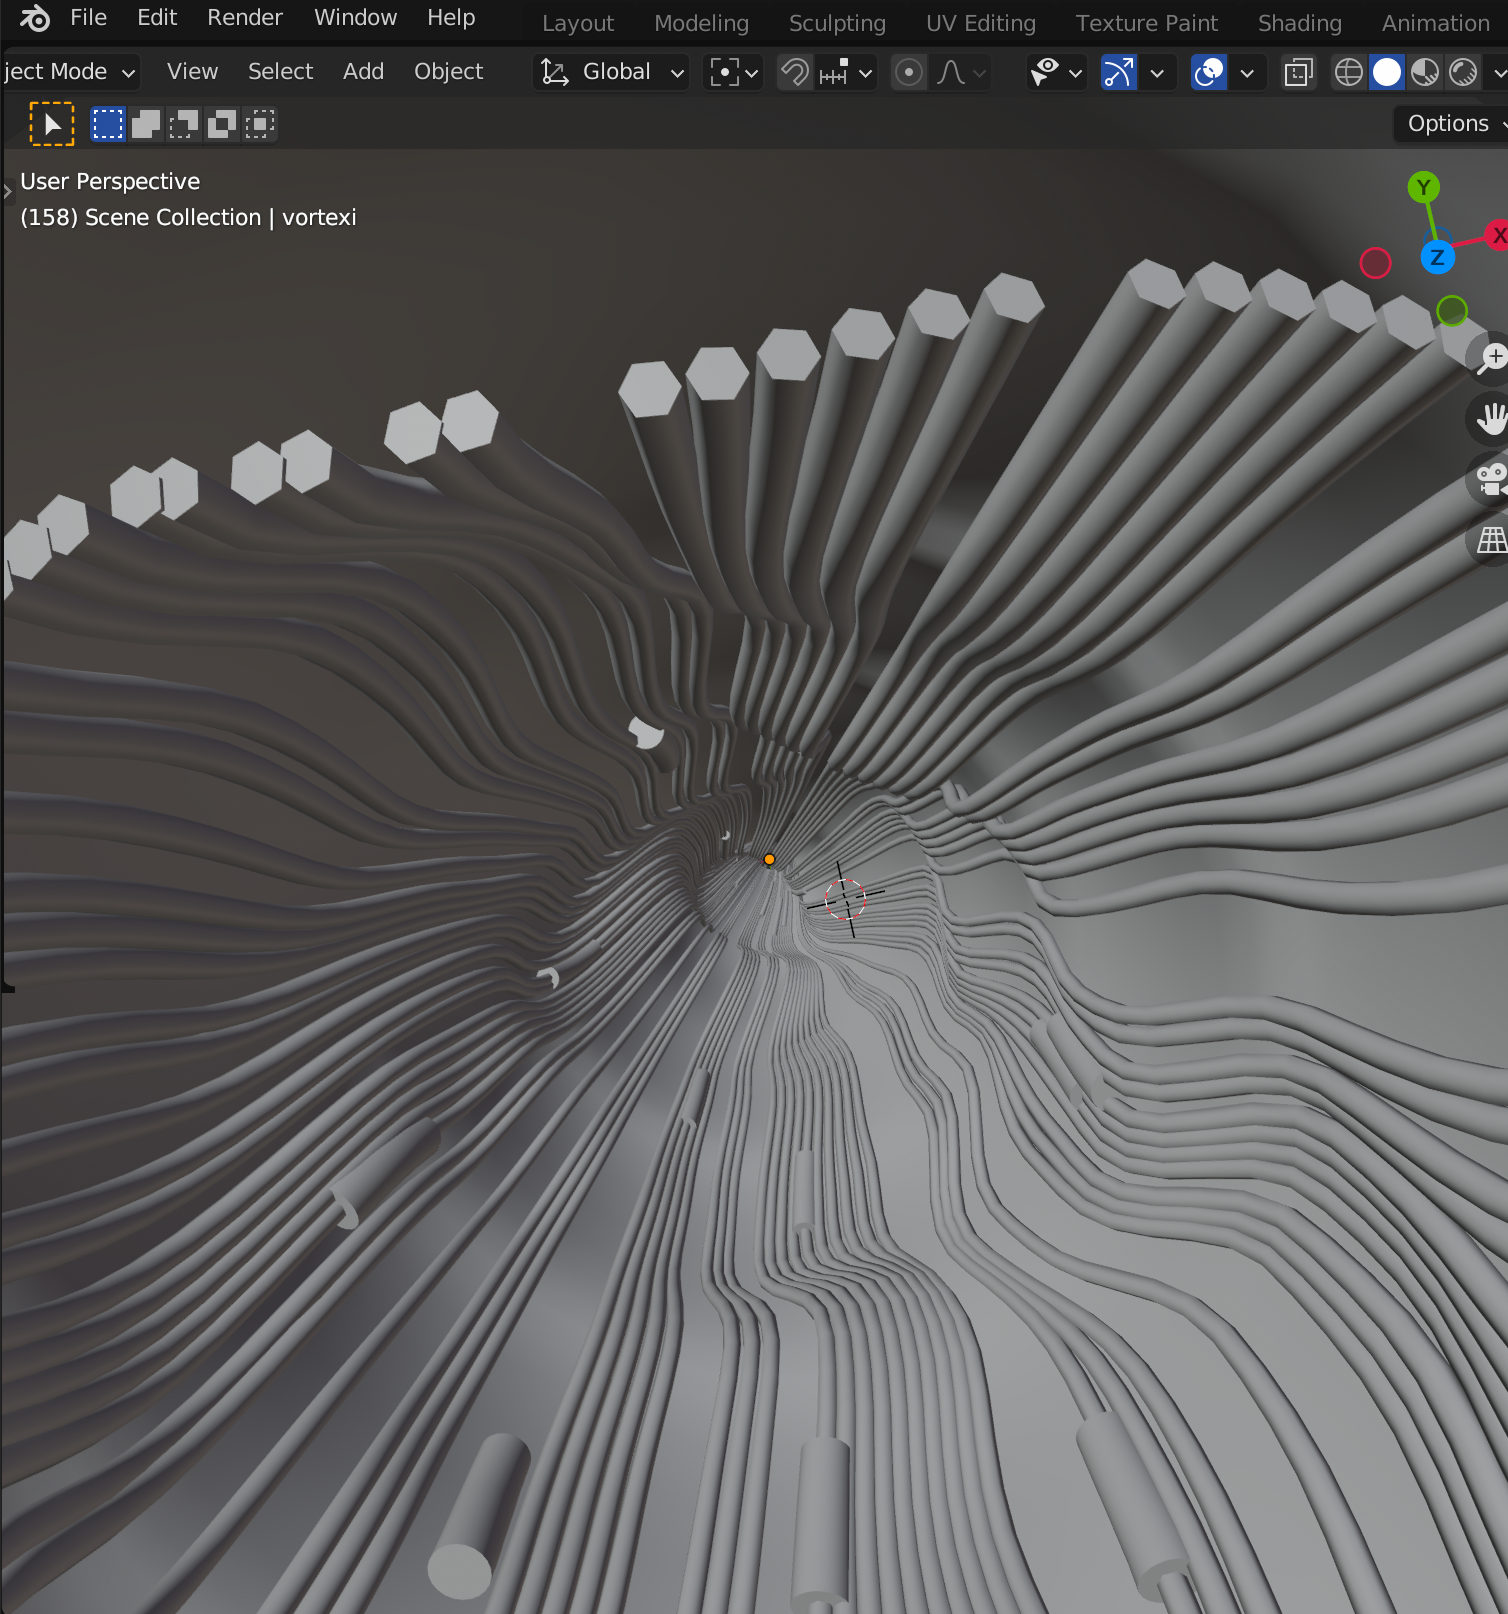Click the green Y axis on navigation gizmo
This screenshot has height=1614, width=1508.
point(1423,187)
